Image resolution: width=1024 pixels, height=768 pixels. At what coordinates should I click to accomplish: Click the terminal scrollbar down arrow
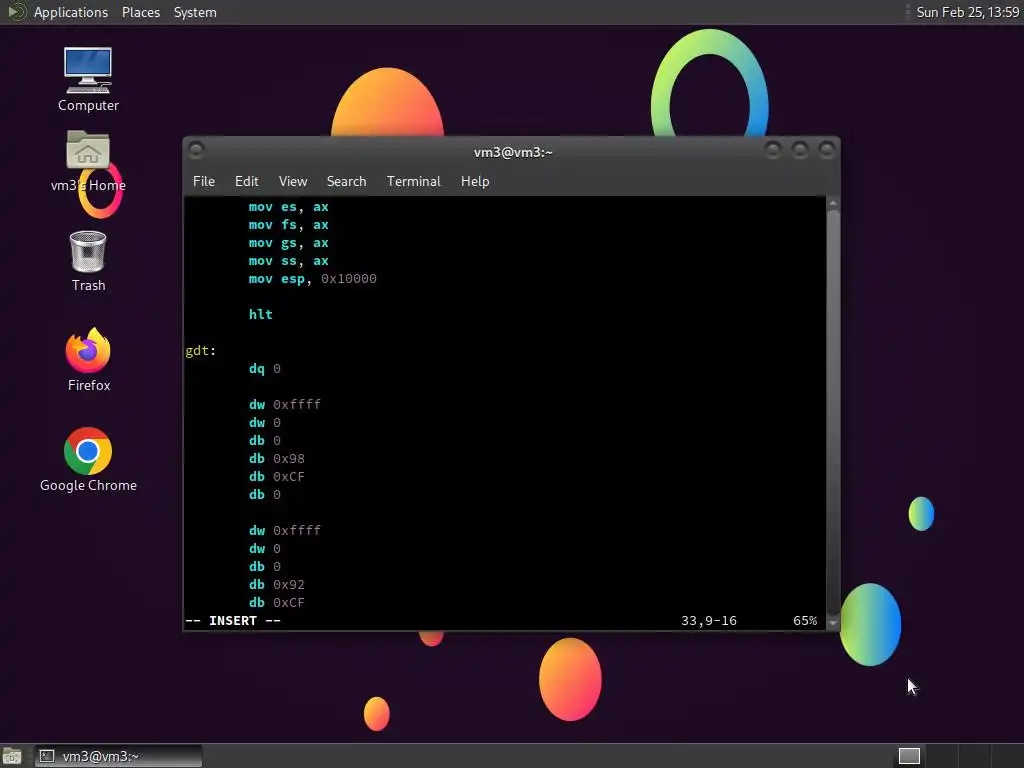point(833,623)
